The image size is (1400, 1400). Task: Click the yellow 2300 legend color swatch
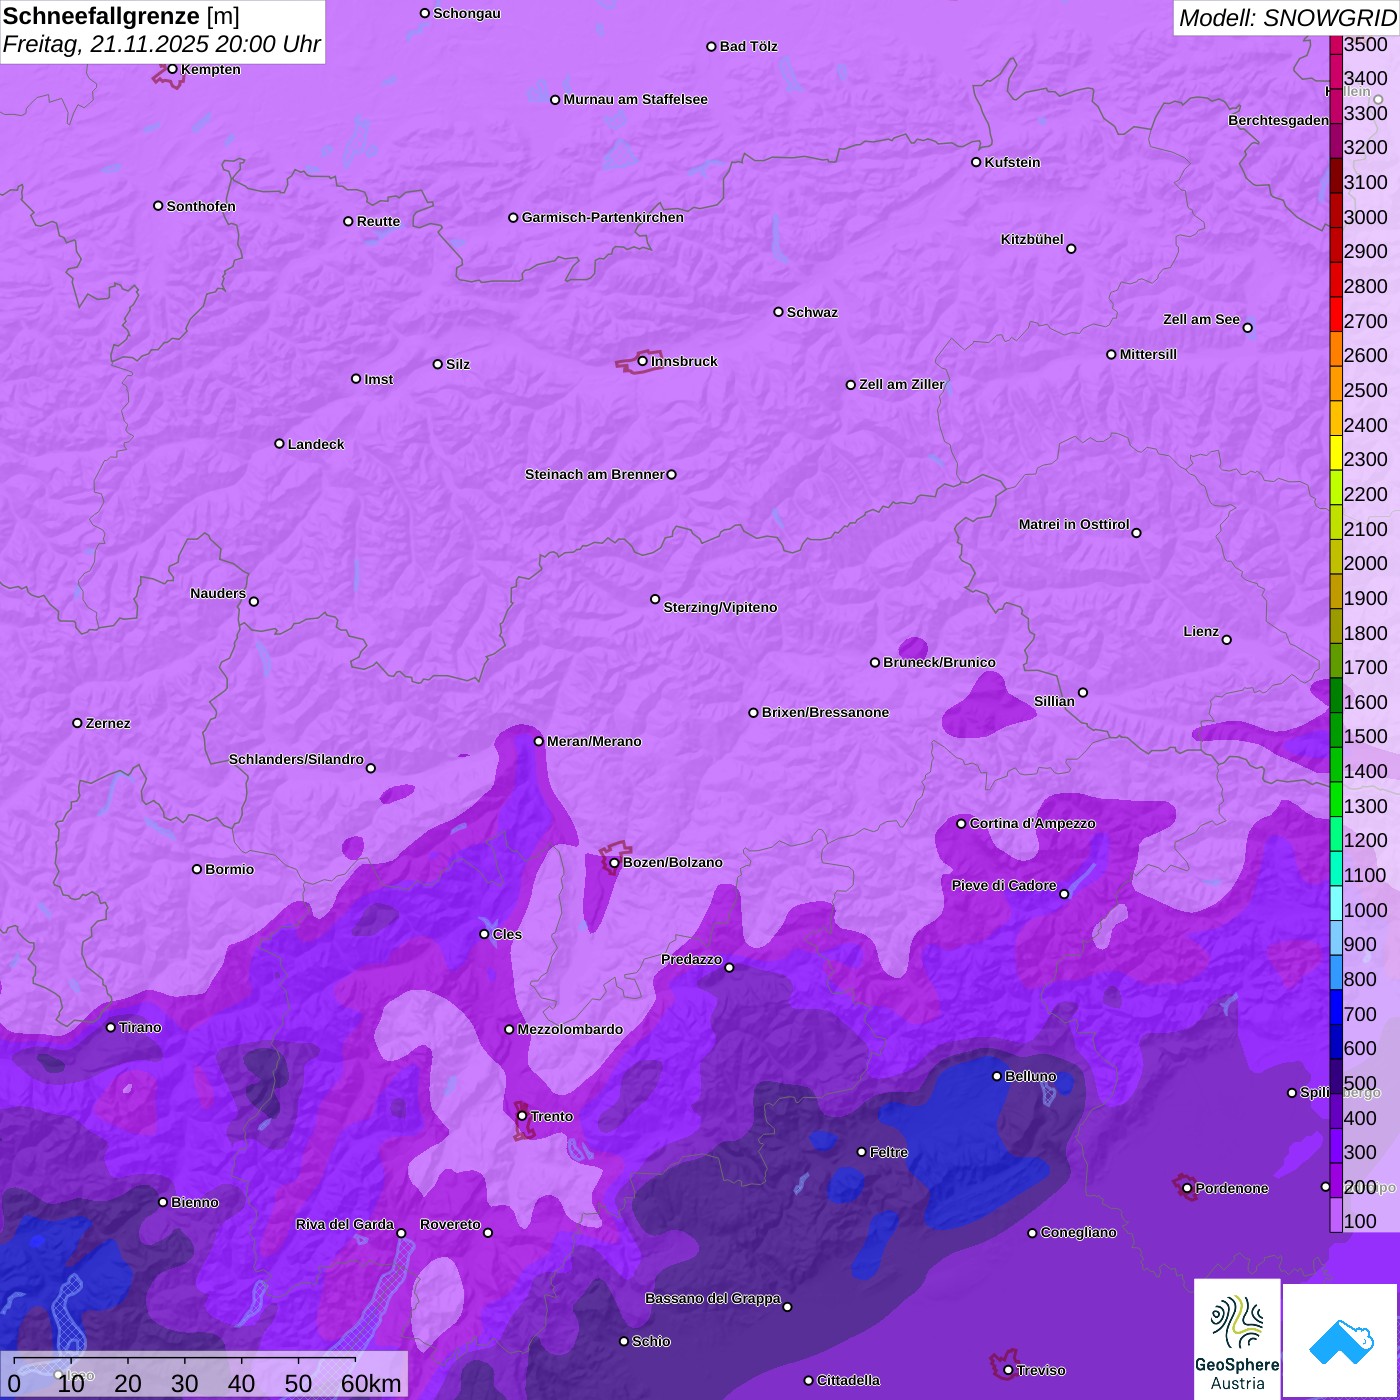(x=1336, y=453)
